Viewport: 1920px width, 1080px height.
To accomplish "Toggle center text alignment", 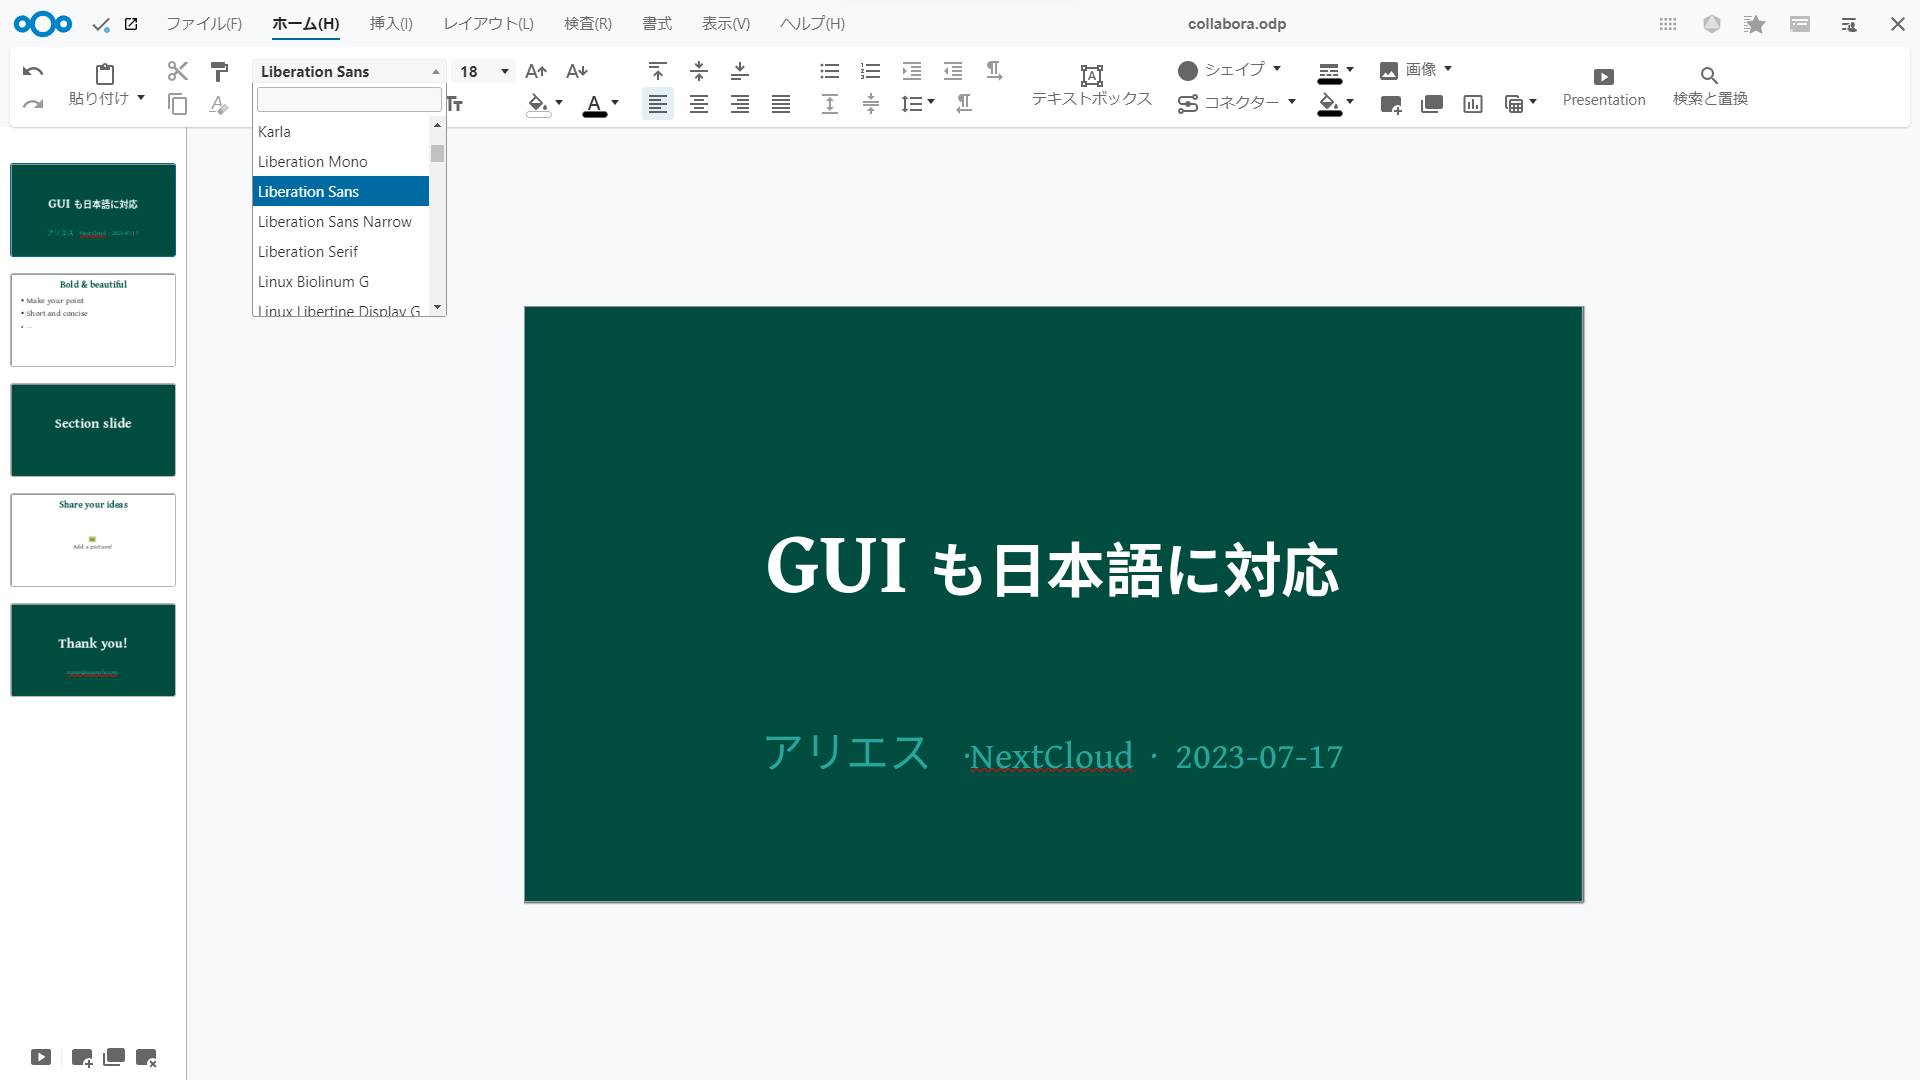I will tap(699, 104).
